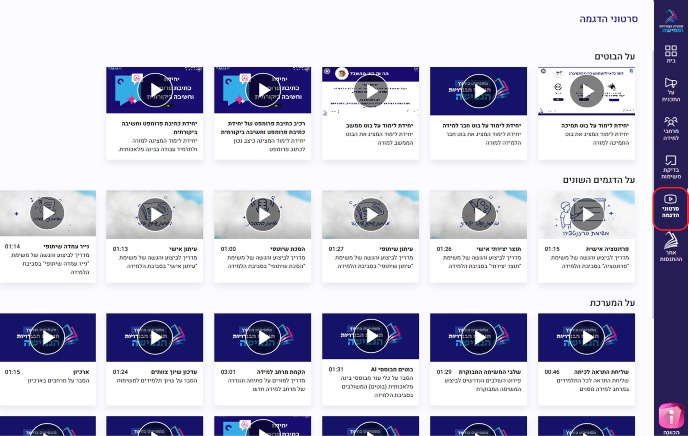Viewport: 689px width, 436px height.
Task: Play the 'פרזנטציה אישית' video
Action: pos(587,214)
